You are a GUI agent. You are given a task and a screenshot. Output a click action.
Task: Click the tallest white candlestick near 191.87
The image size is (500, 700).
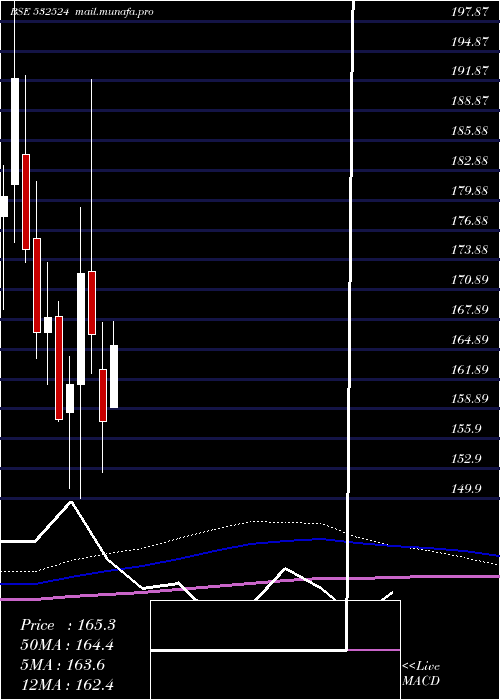tap(15, 131)
